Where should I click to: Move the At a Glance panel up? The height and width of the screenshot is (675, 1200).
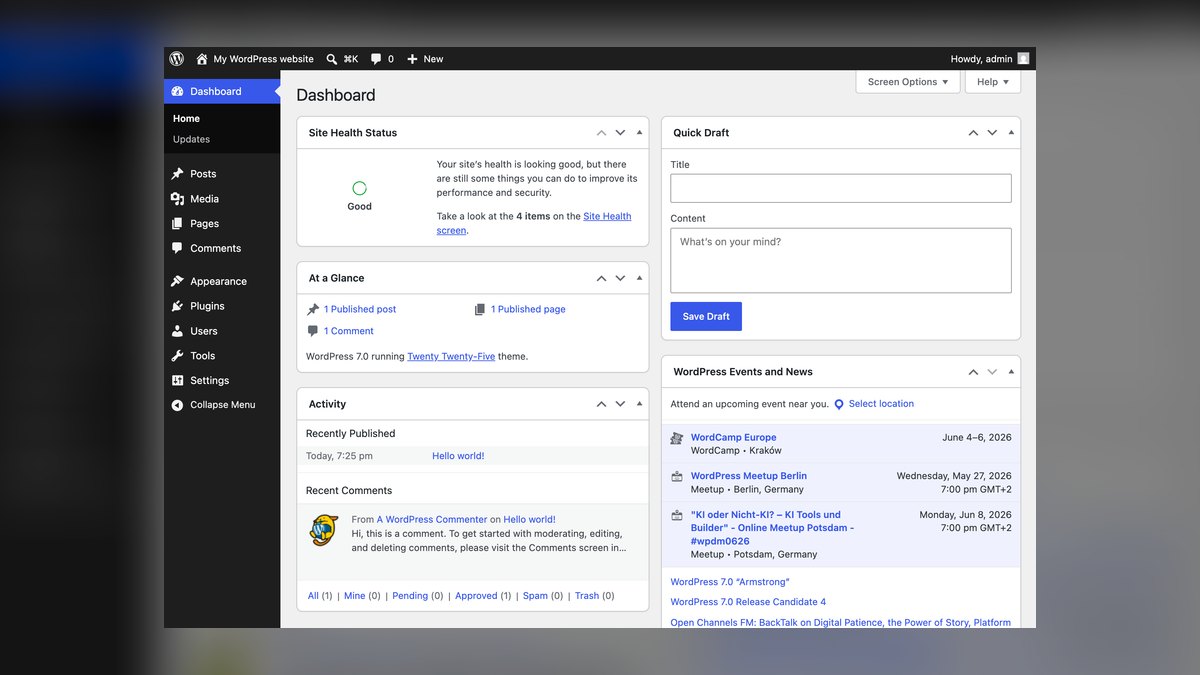point(601,278)
